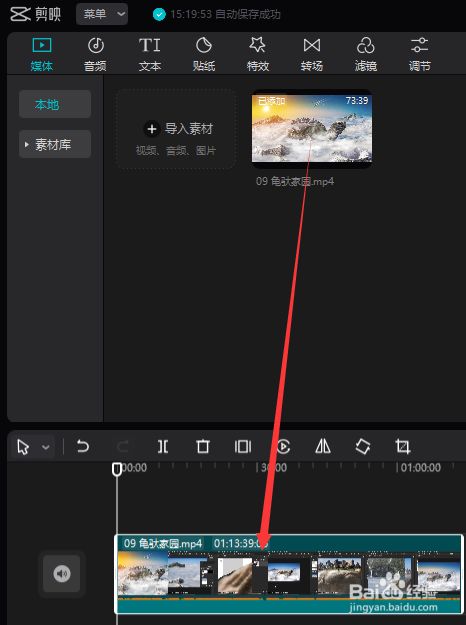Select the 本地 local tab
Screen dimensions: 466x625
pyautogui.click(x=55, y=104)
